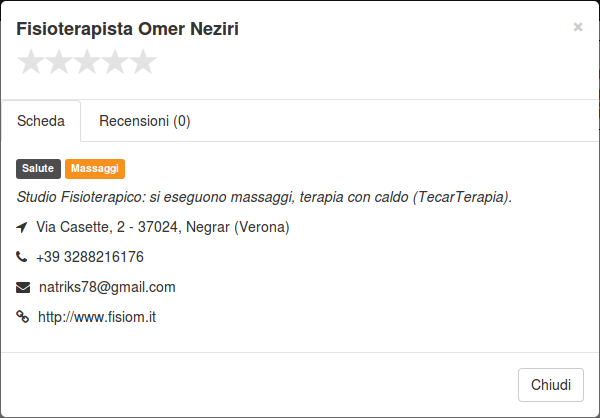Screen dimensions: 600x418
Task: Click the phone number +39 3288216176
Action: 90,257
